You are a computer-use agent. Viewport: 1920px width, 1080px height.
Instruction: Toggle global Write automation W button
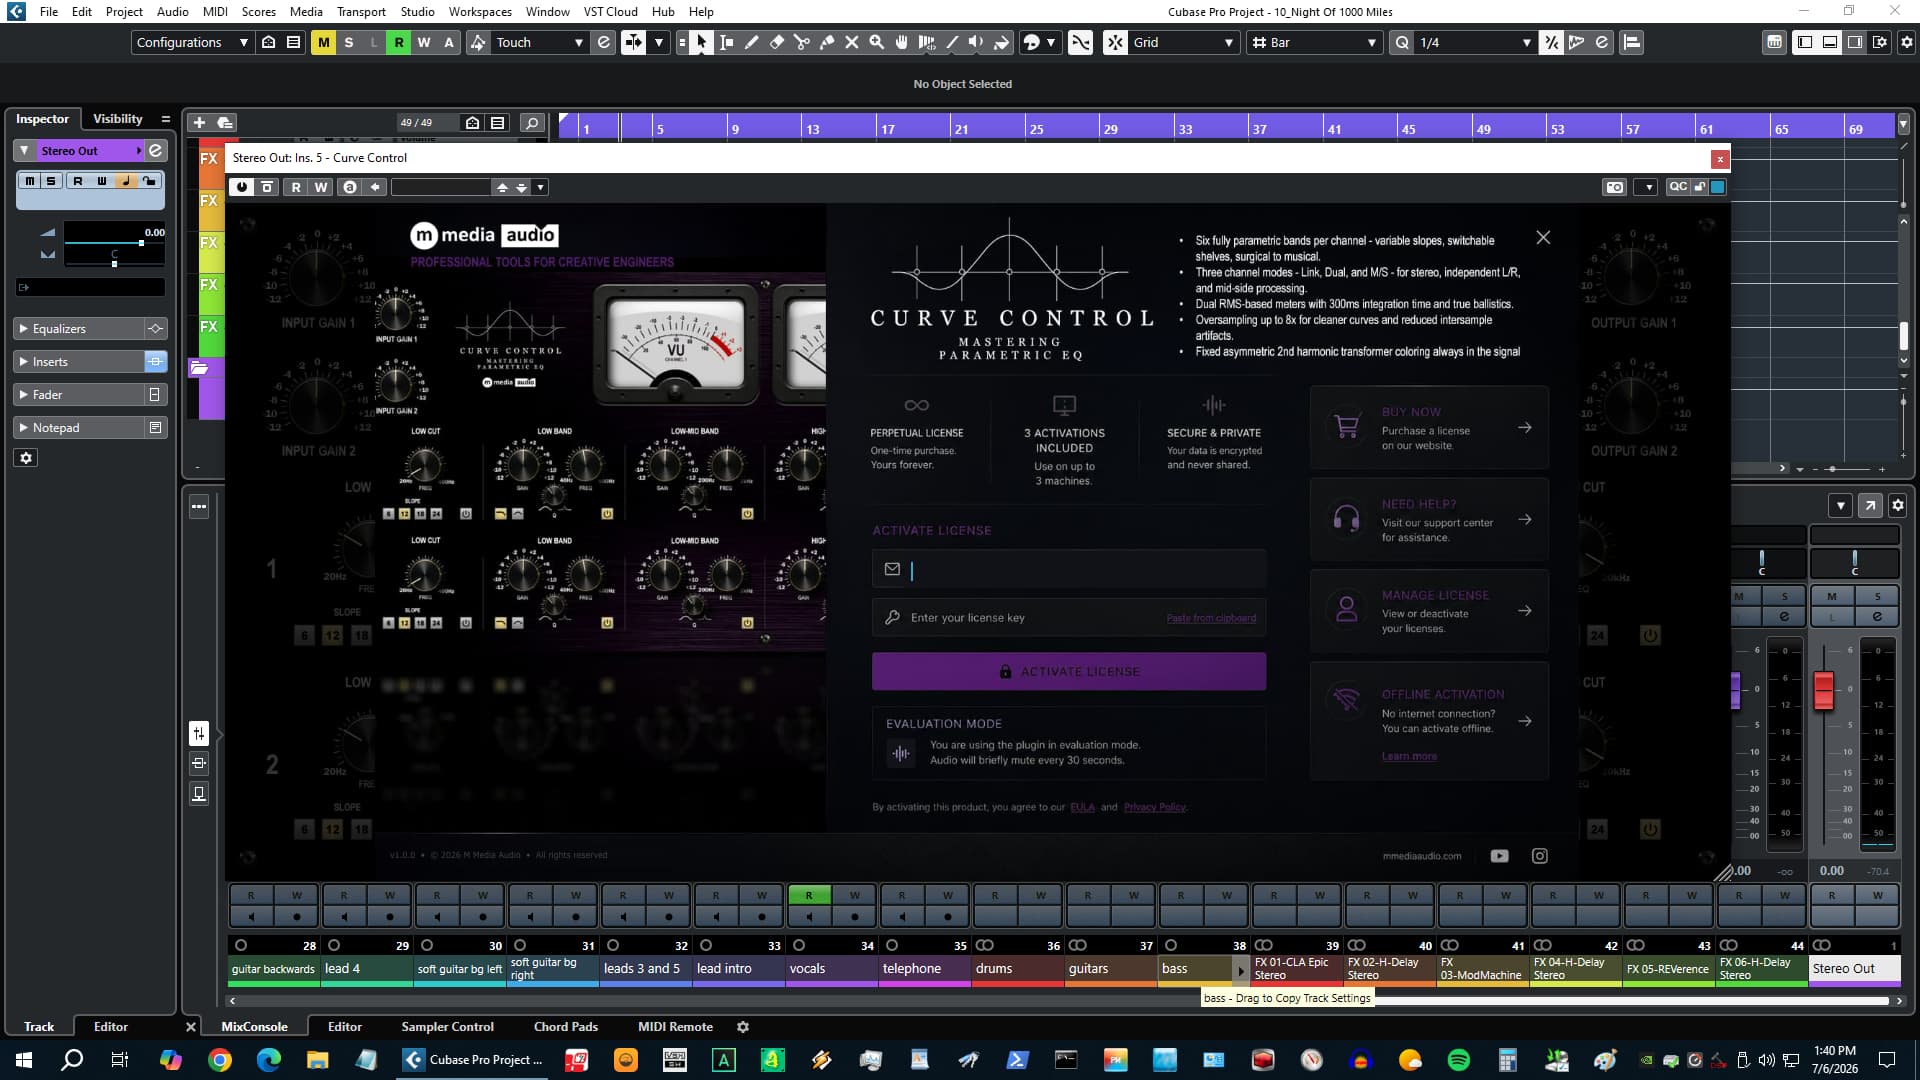[x=424, y=42]
